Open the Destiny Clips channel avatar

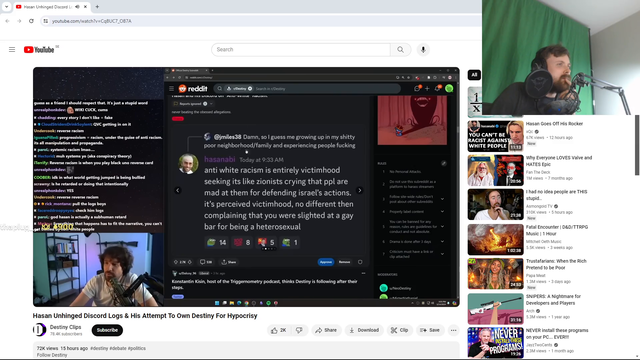(x=39, y=329)
